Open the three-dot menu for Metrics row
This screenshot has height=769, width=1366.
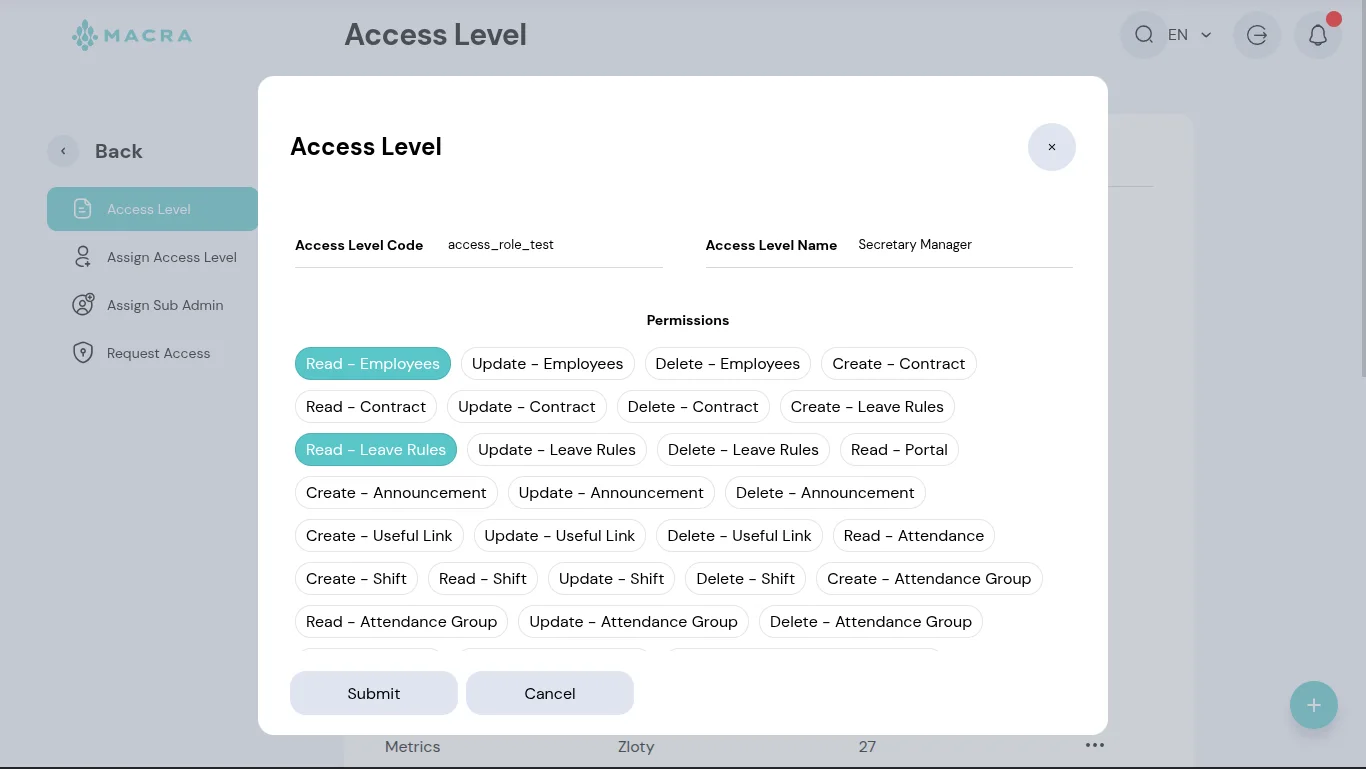click(1095, 745)
